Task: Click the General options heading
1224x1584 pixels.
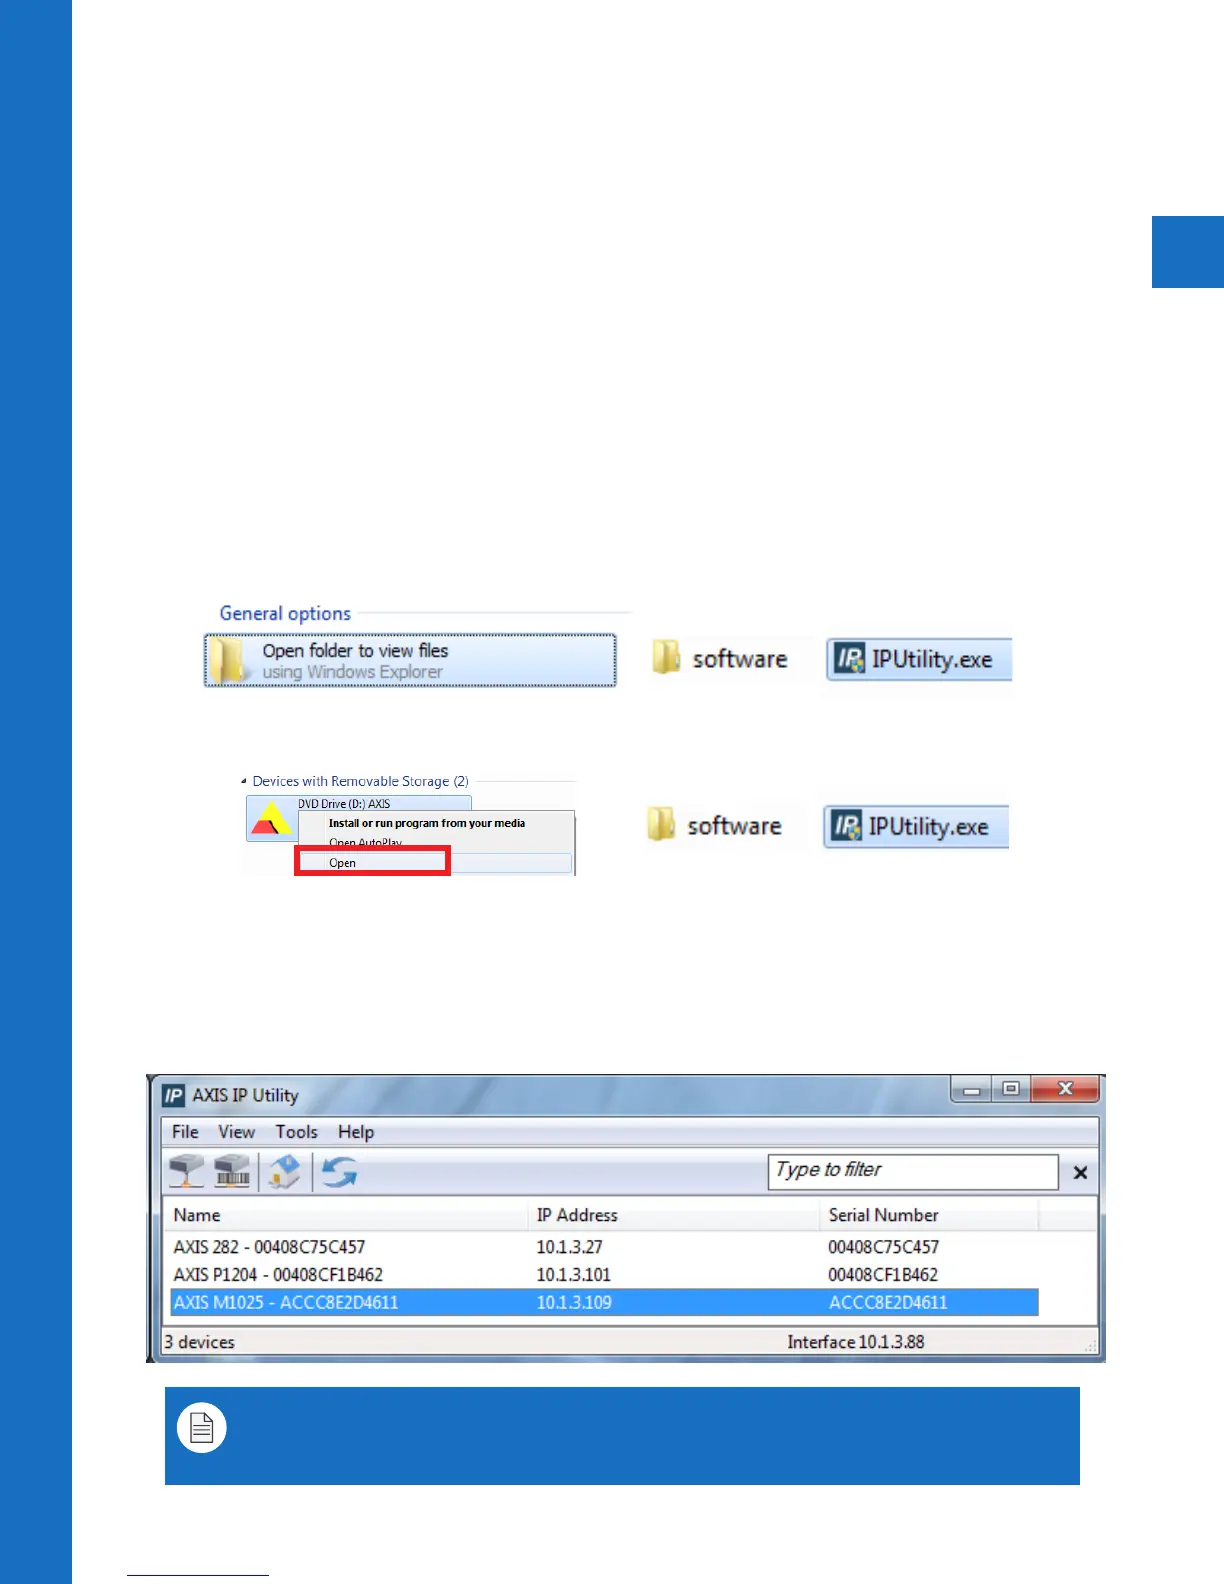Action: [285, 613]
